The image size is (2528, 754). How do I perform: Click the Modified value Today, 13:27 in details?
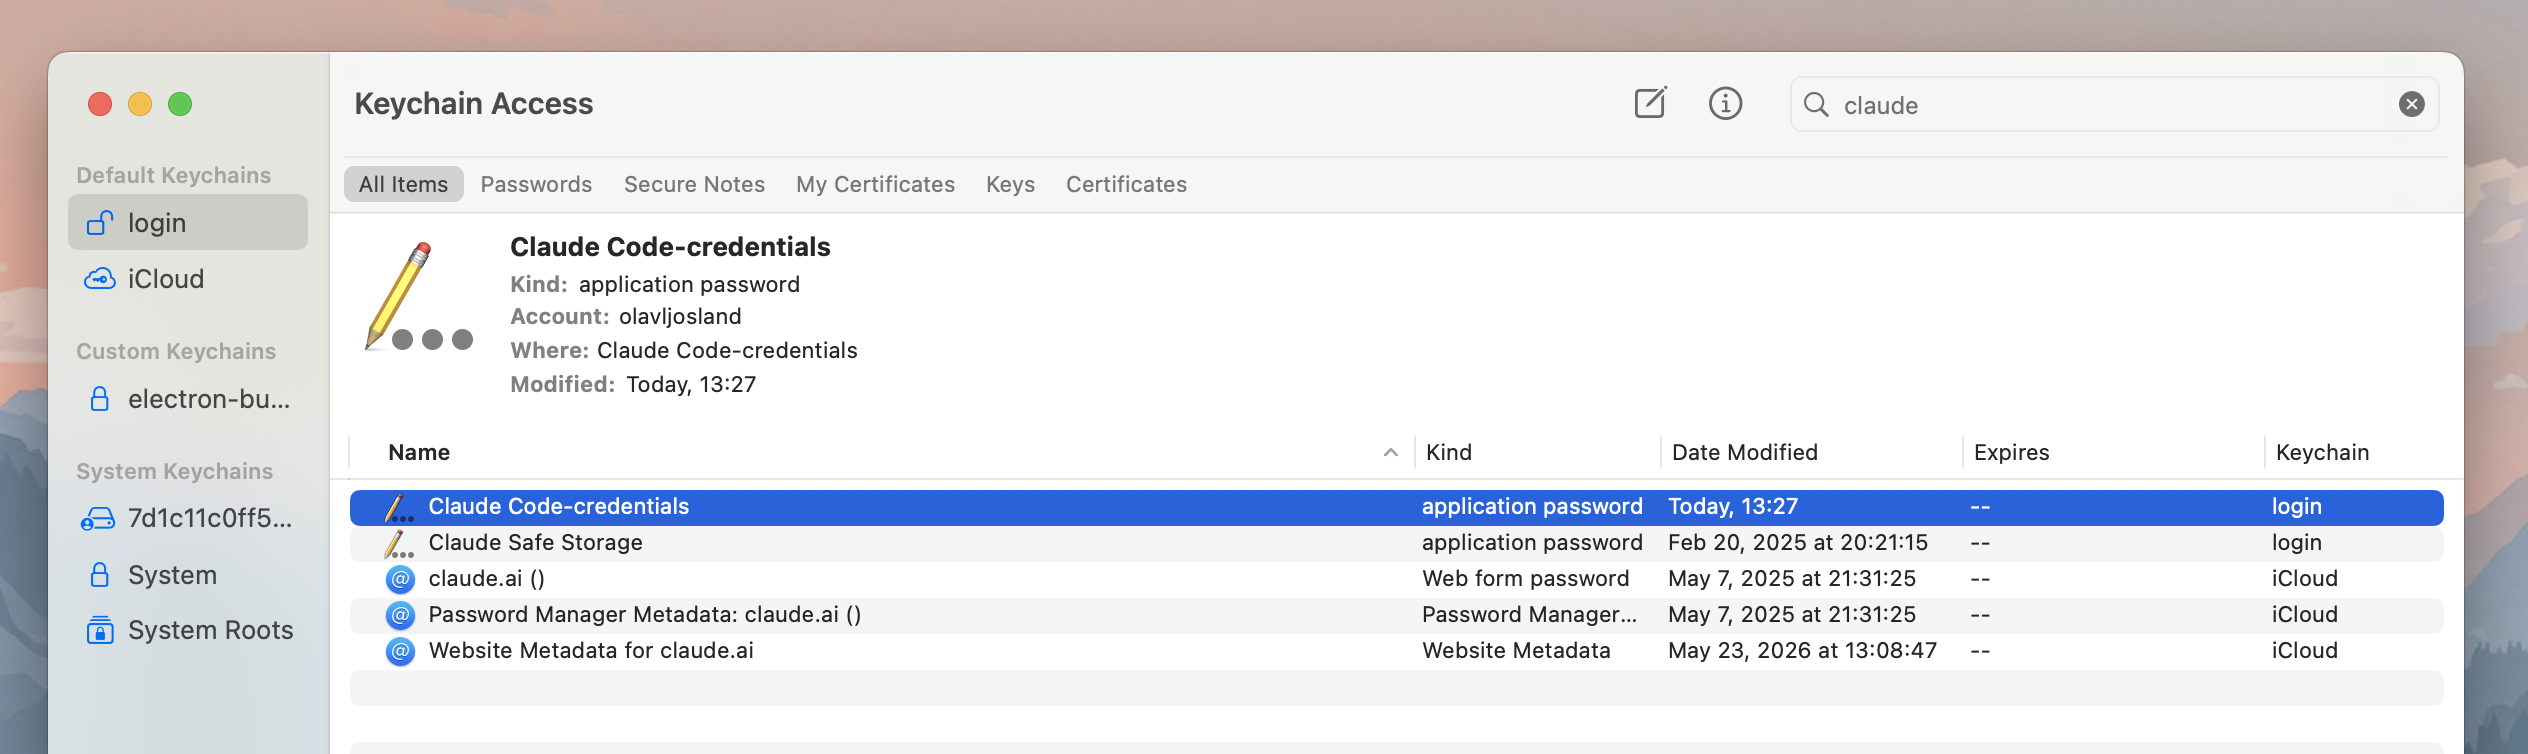point(691,384)
